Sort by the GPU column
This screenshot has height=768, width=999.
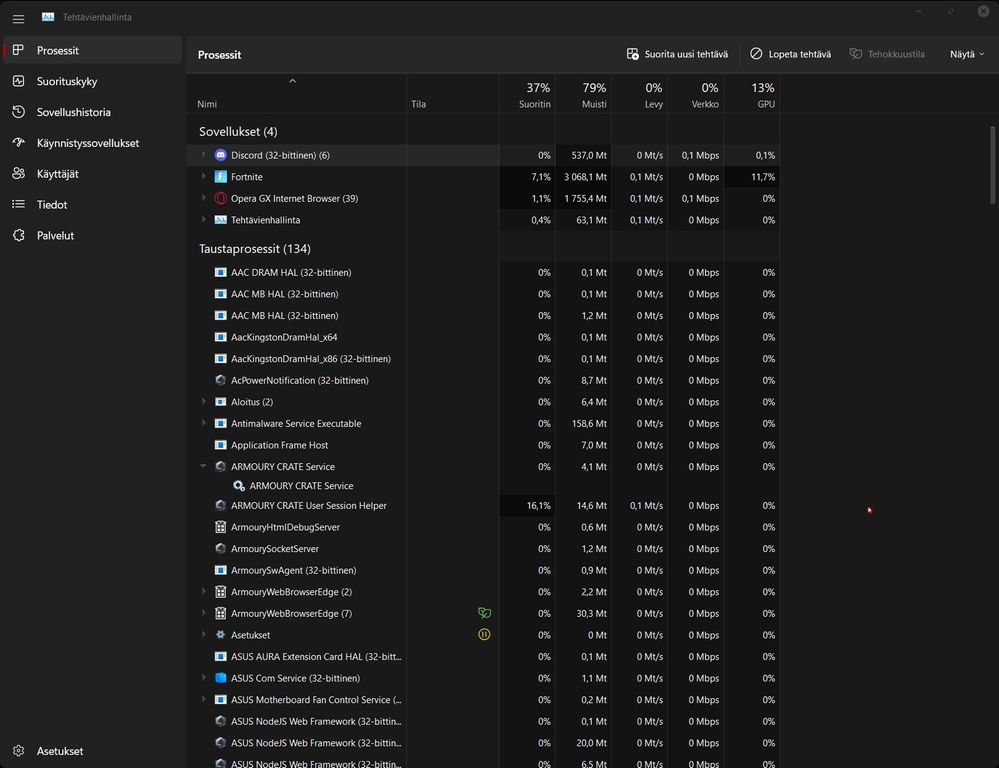click(x=751, y=94)
